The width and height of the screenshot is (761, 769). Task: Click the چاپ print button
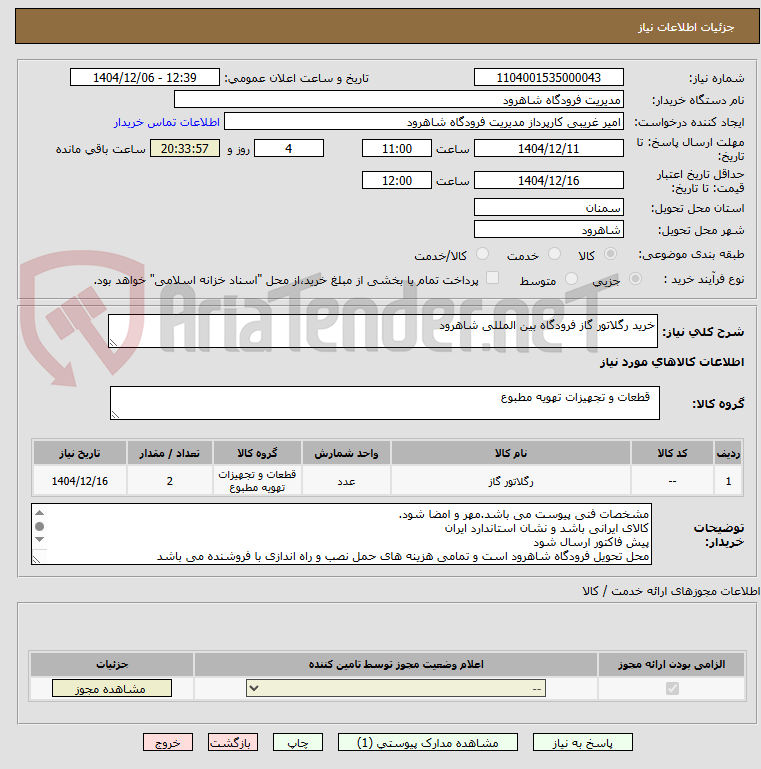[298, 743]
